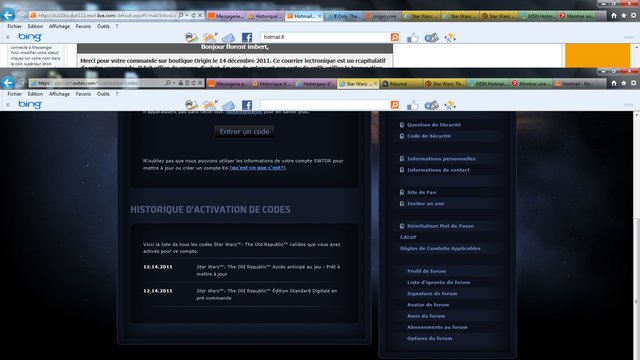Click the lower window's vertical scrollbar

[x=636, y=235]
